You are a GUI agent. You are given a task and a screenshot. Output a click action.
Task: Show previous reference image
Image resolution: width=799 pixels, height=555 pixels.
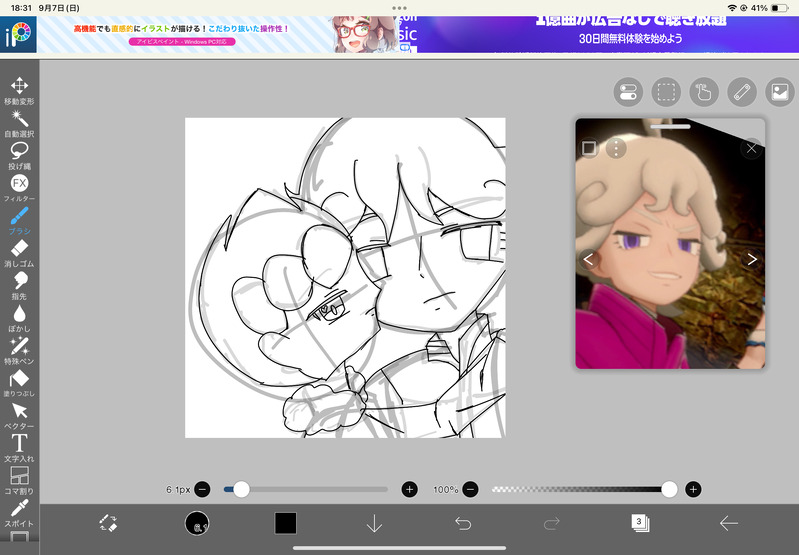click(589, 259)
